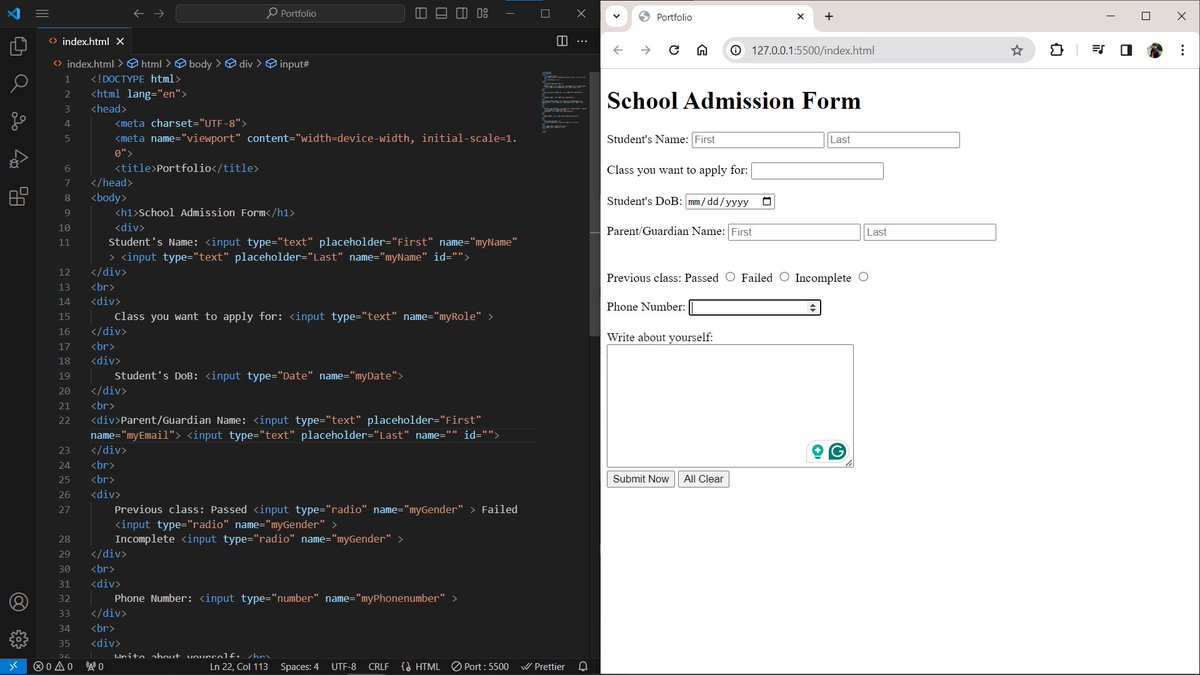Image resolution: width=1200 pixels, height=675 pixels.
Task: Toggle the primary side bar layout icon
Action: (421, 14)
